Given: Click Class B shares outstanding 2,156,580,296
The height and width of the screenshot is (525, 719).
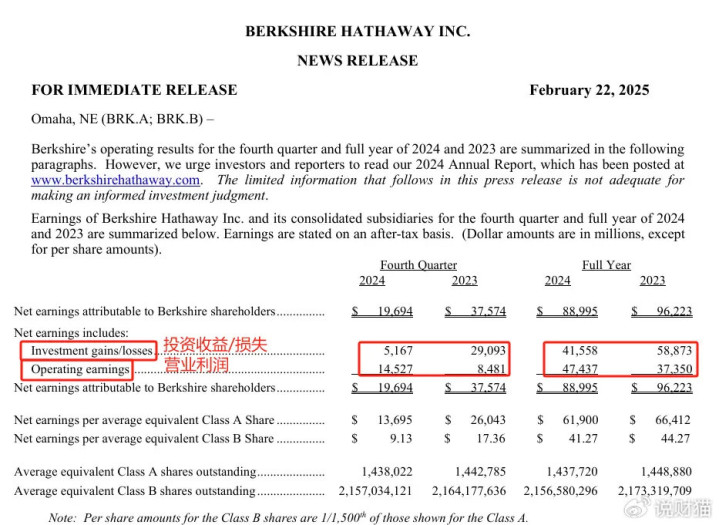Looking at the screenshot, I should (x=561, y=491).
